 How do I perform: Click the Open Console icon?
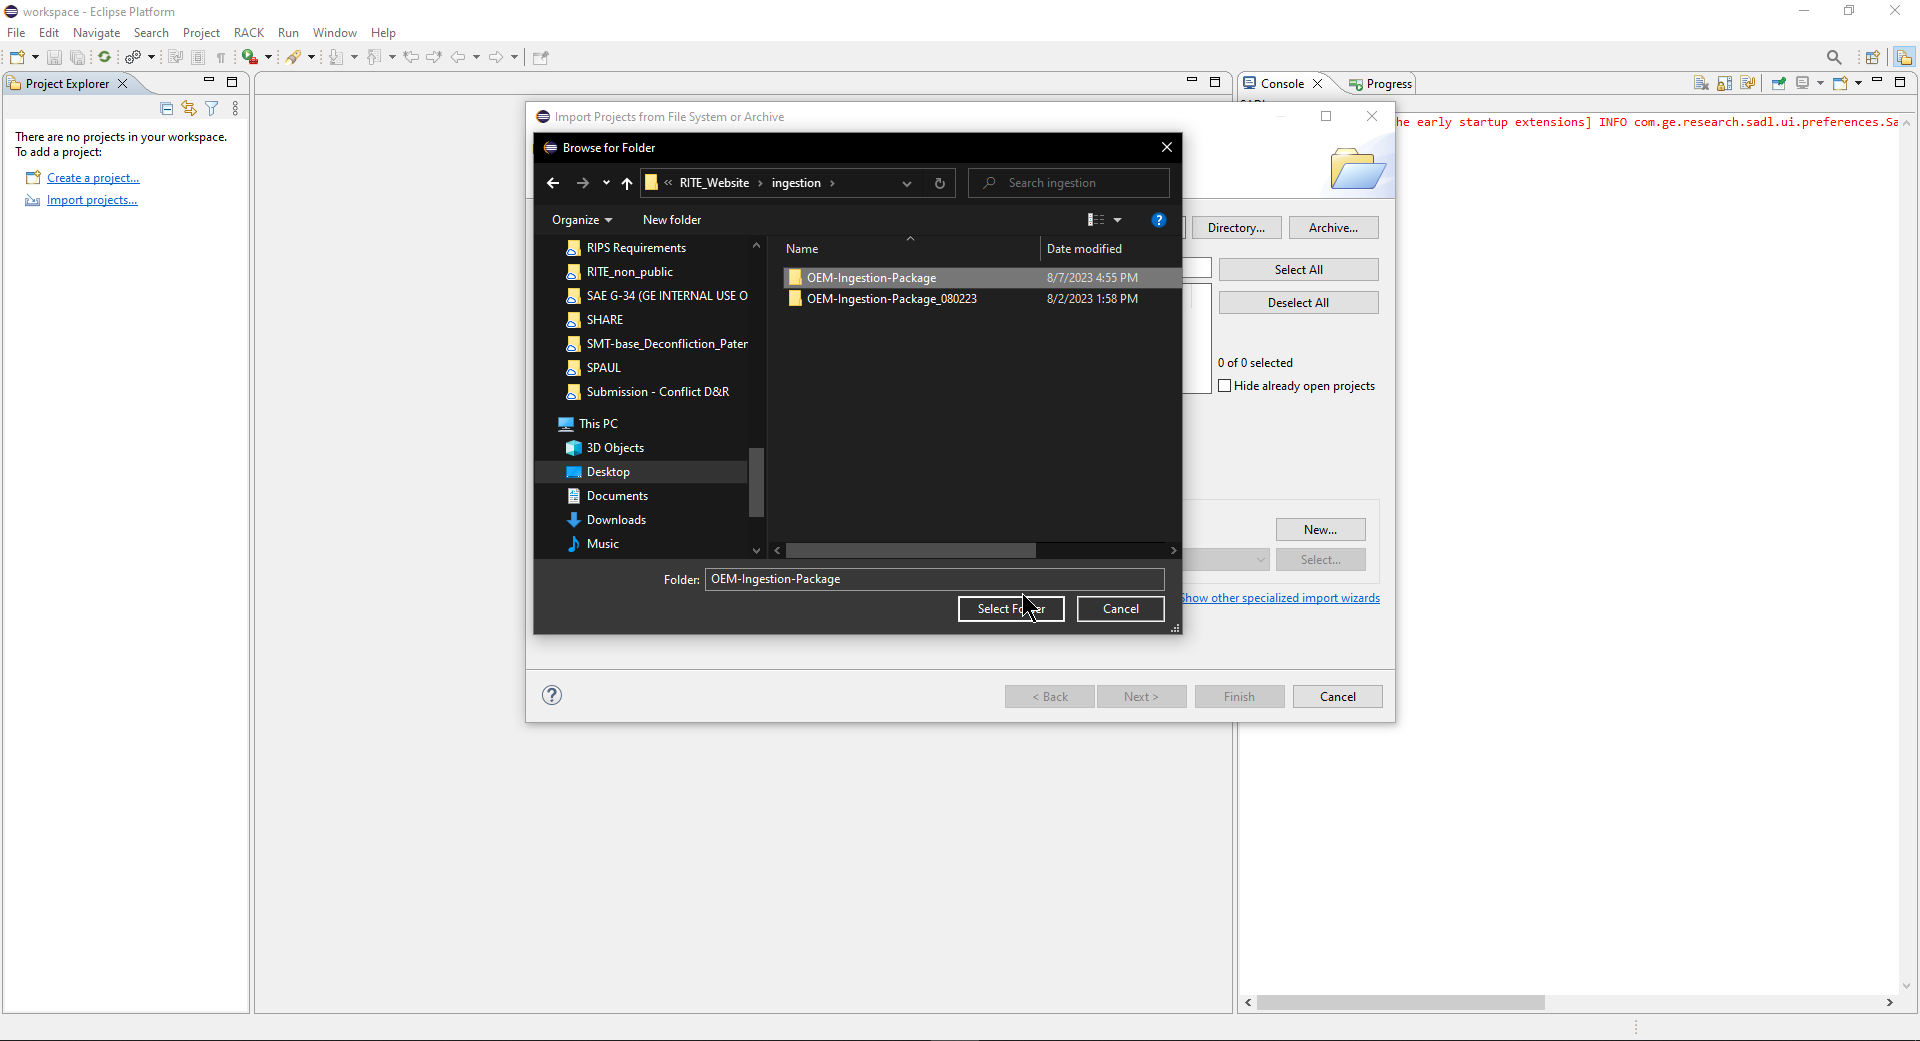pyautogui.click(x=1840, y=83)
